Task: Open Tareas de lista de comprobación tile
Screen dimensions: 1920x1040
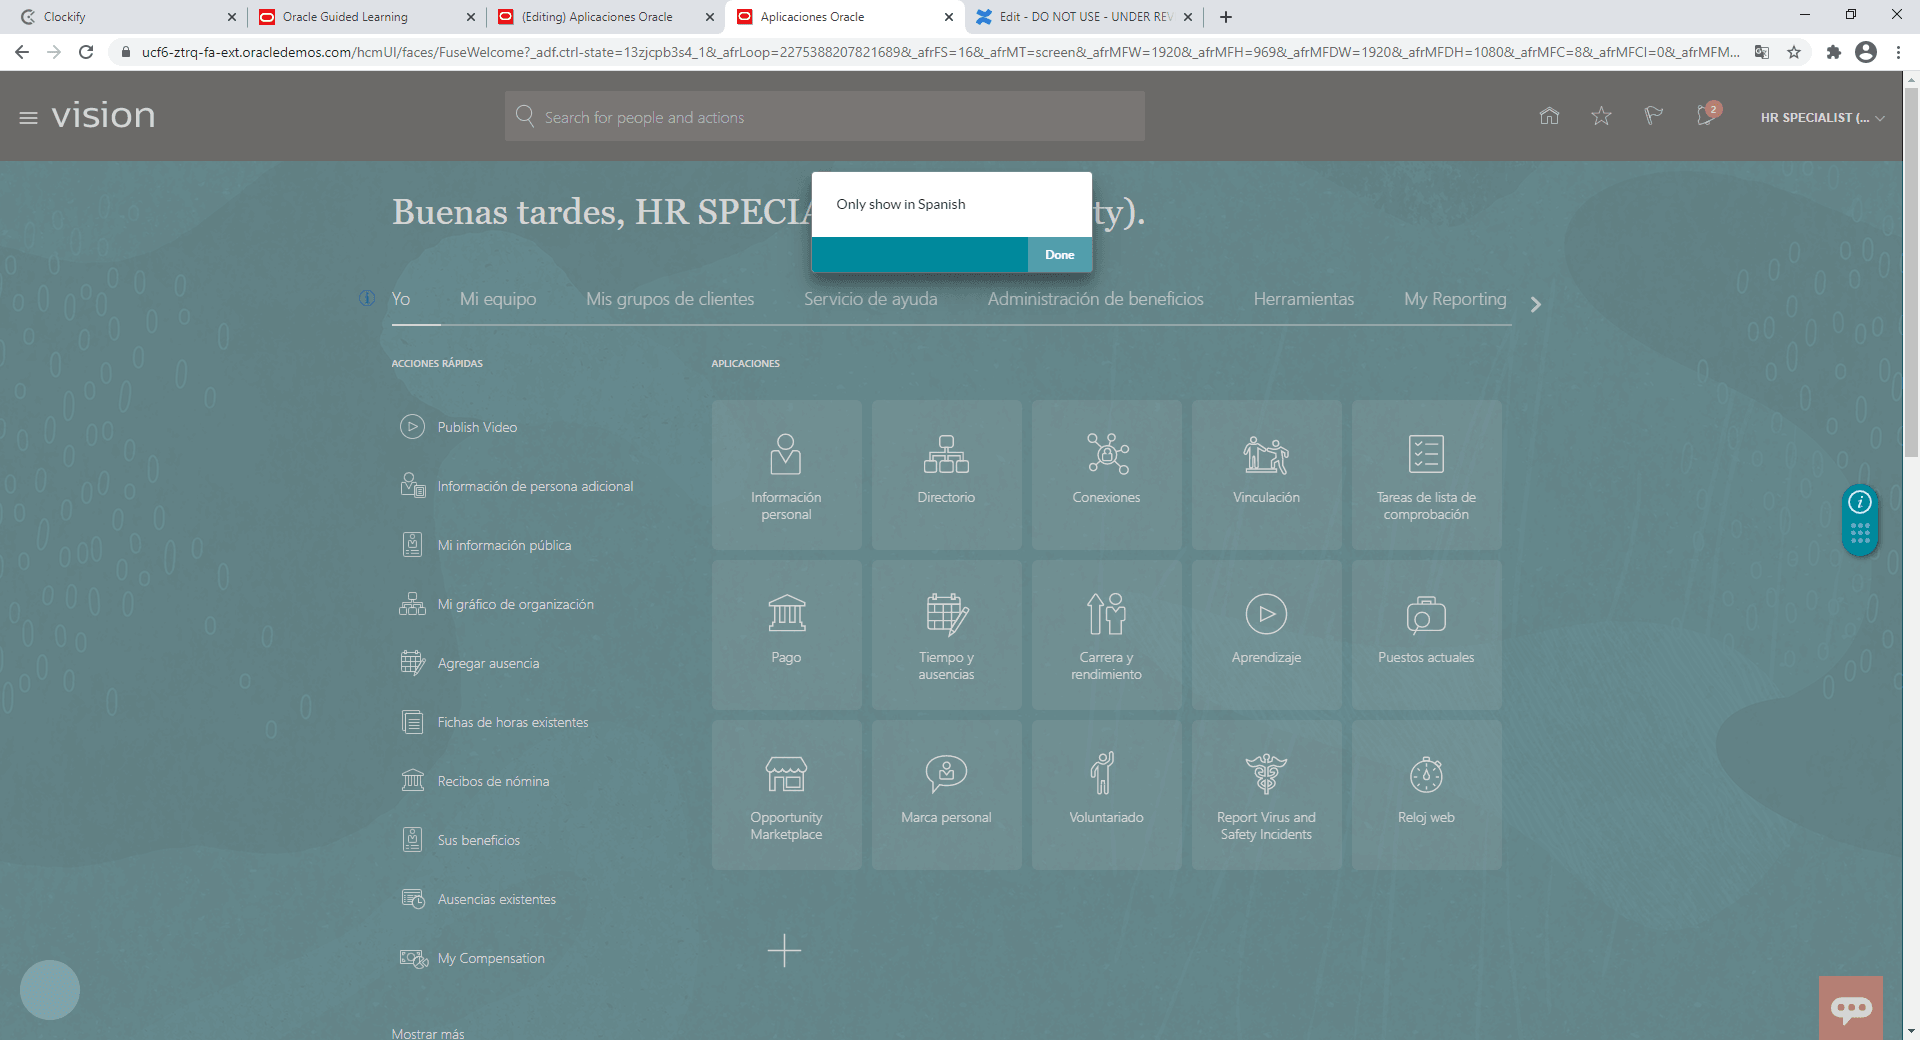Action: click(x=1427, y=475)
